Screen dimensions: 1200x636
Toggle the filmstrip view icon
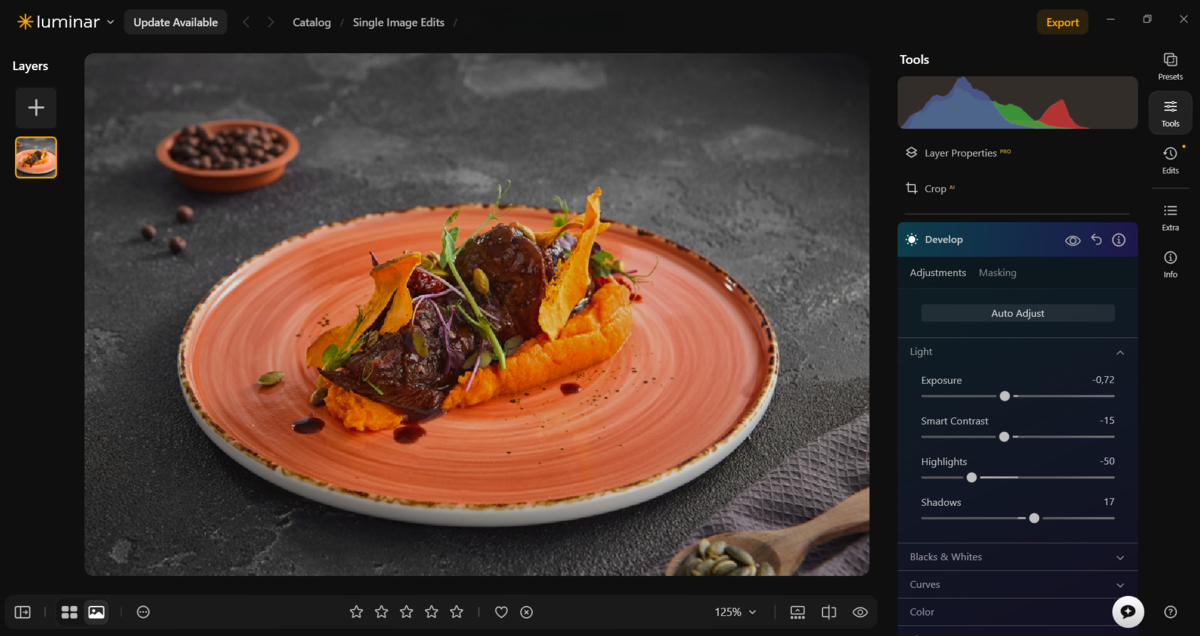point(797,612)
